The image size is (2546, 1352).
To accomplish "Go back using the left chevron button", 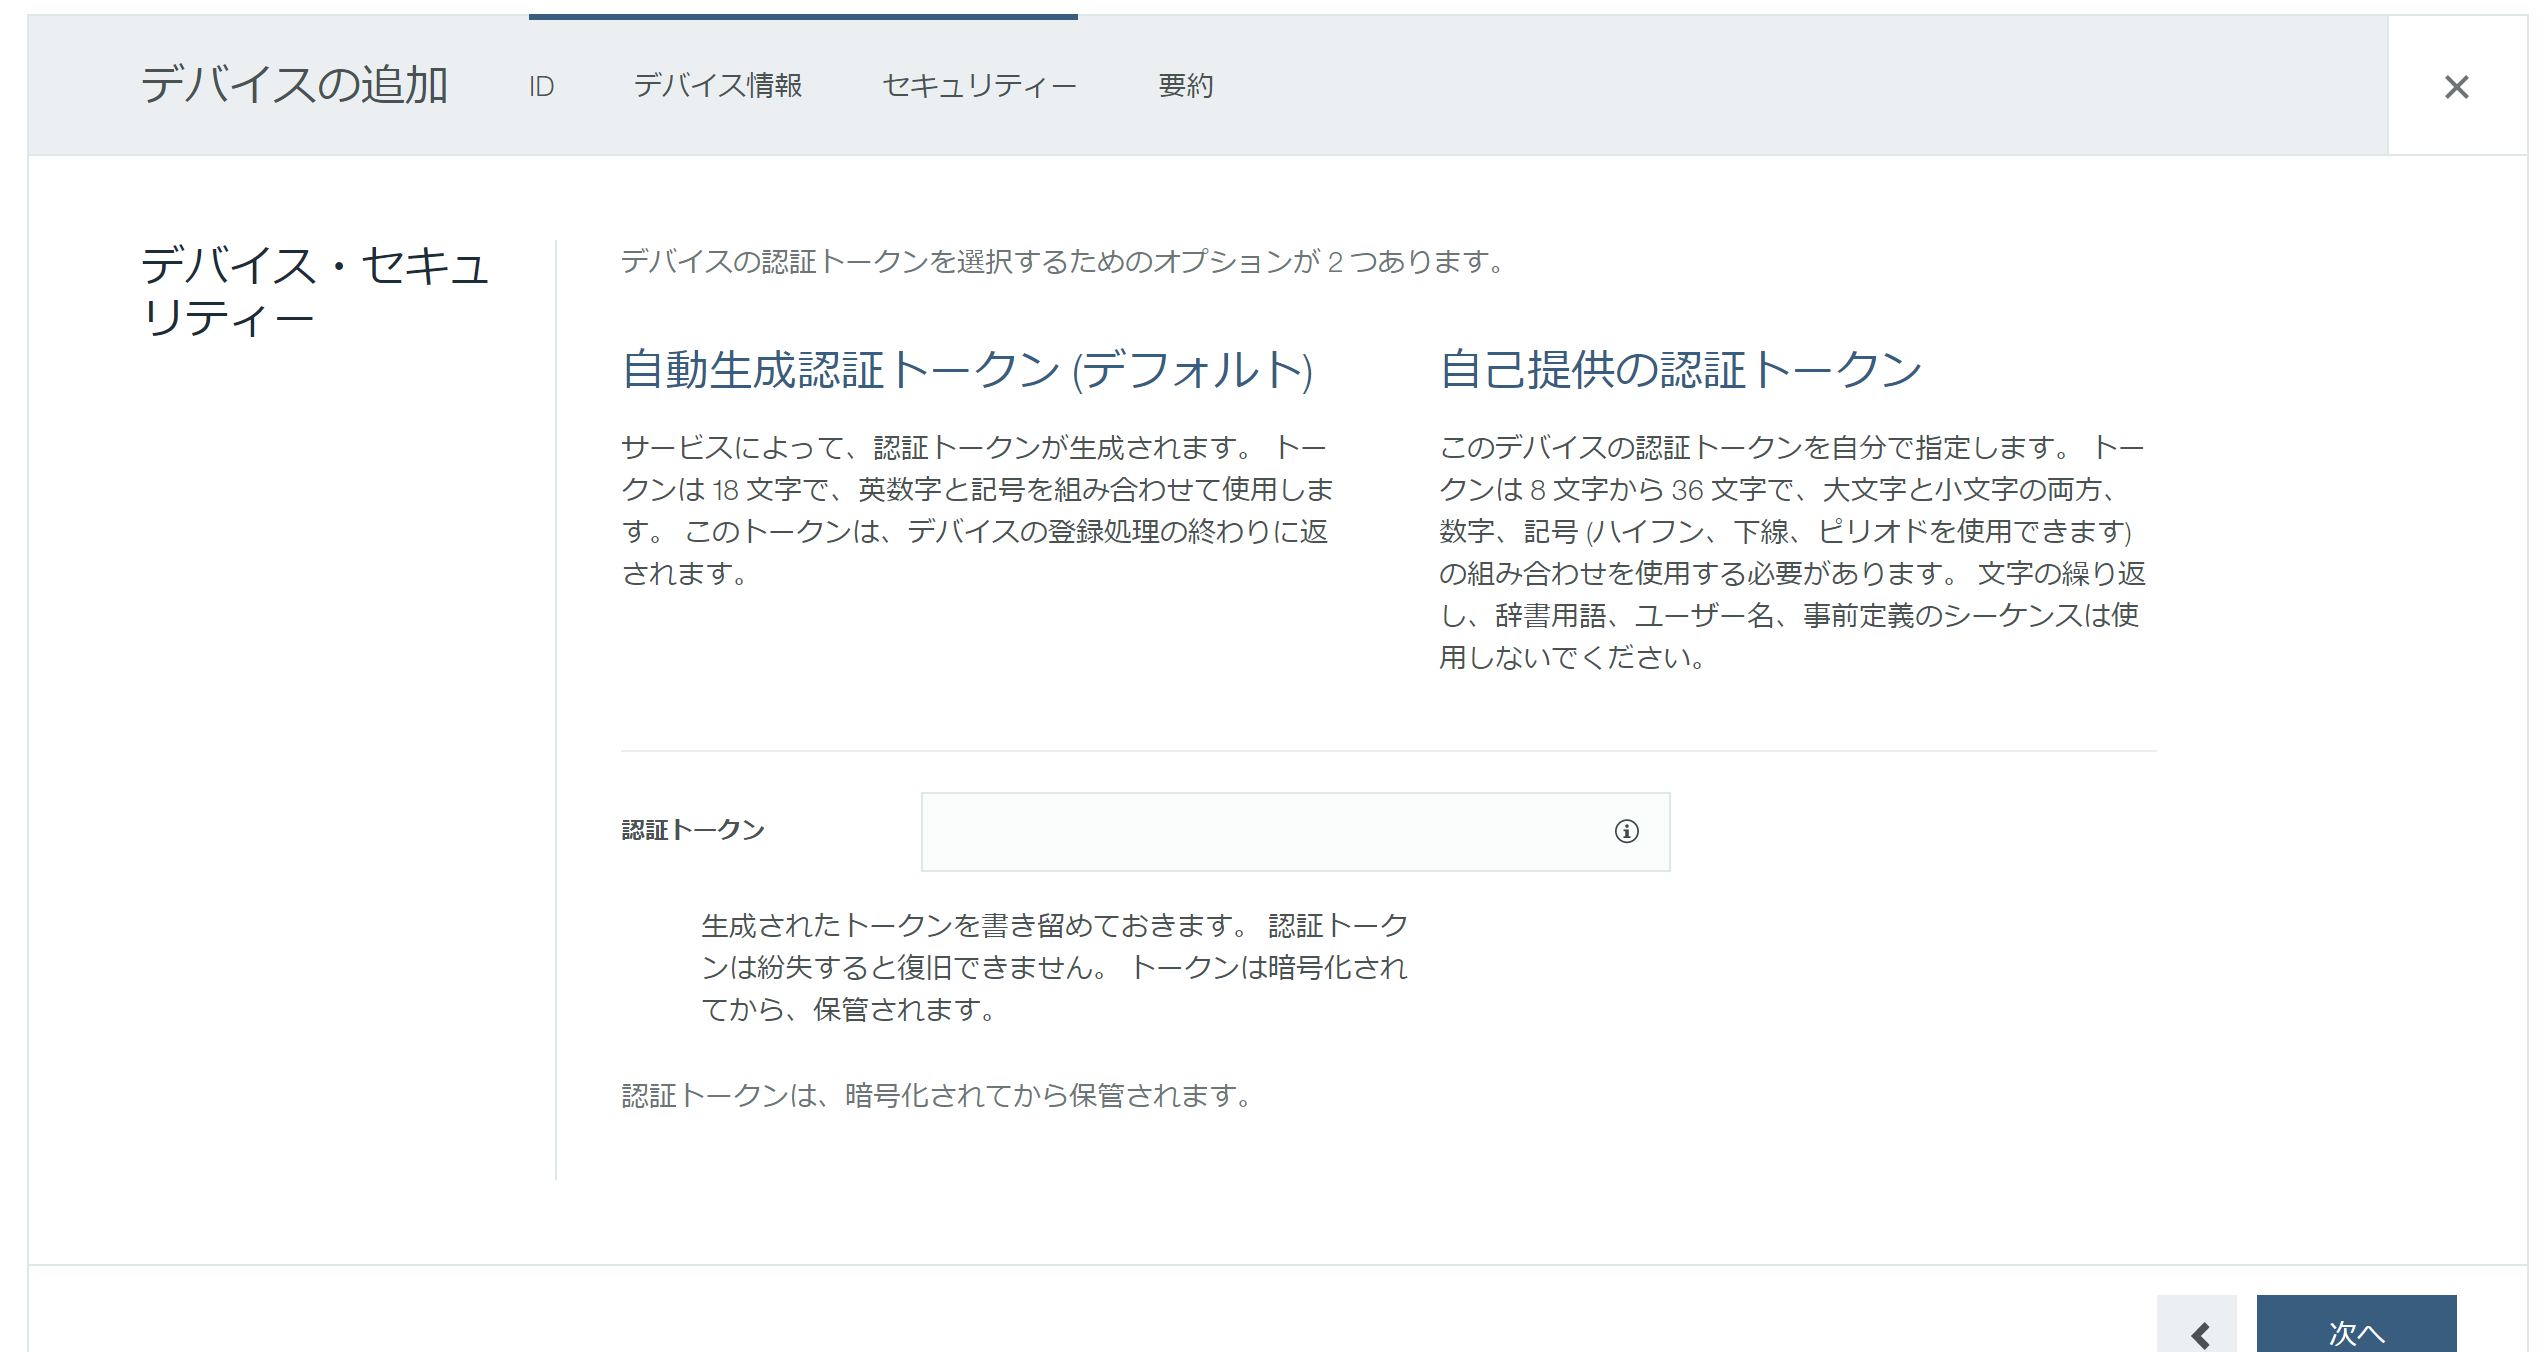I will pyautogui.click(x=2197, y=1331).
